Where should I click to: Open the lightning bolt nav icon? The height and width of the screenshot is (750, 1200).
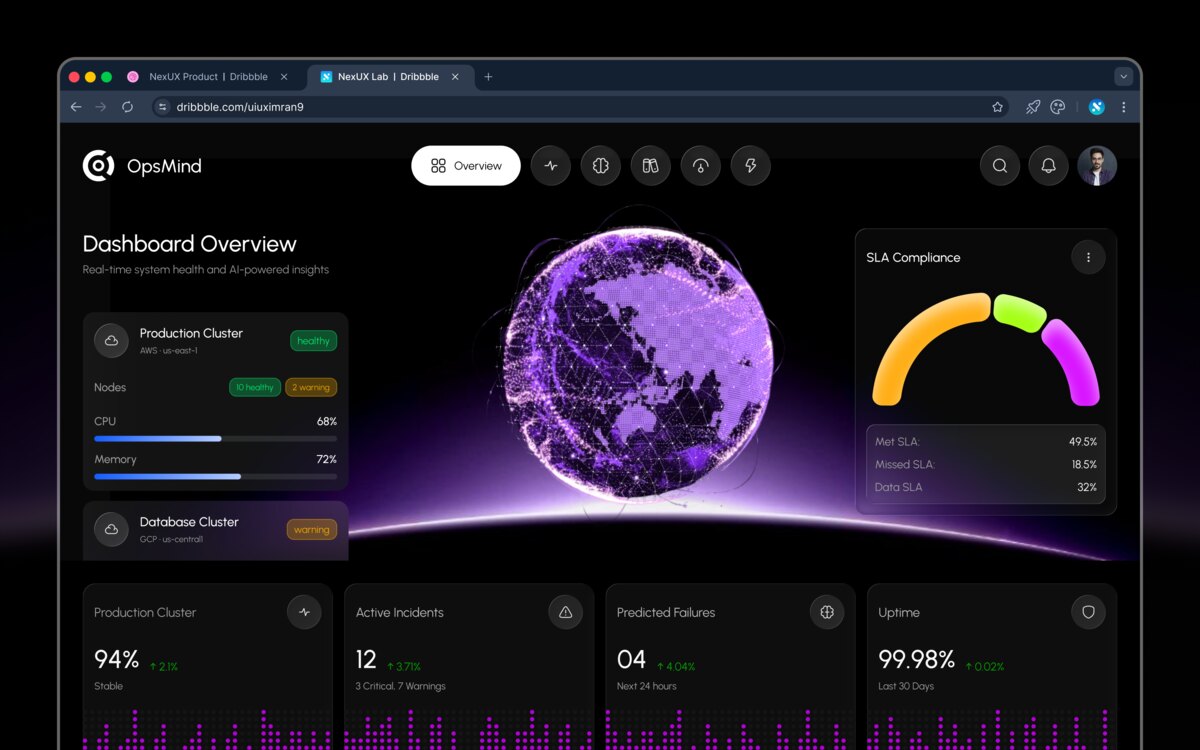[751, 166]
